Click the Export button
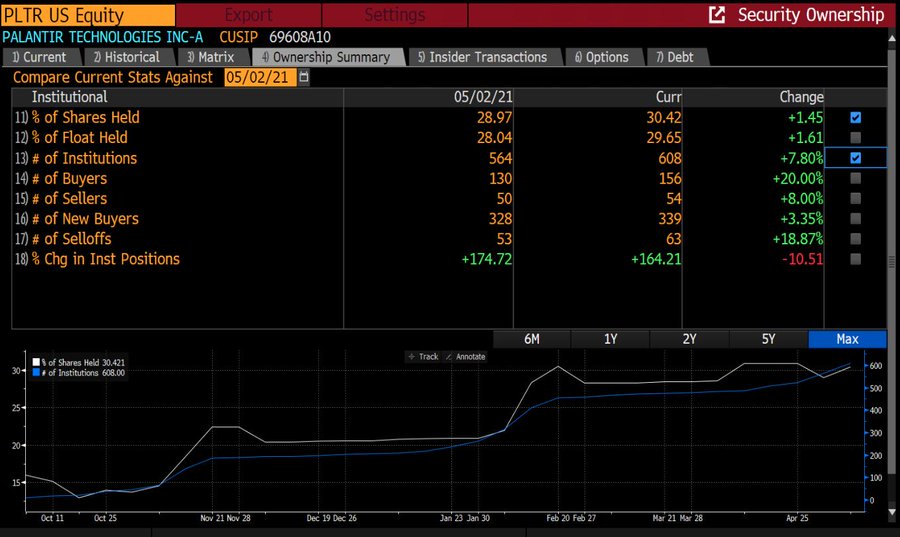900x537 pixels. tap(249, 15)
